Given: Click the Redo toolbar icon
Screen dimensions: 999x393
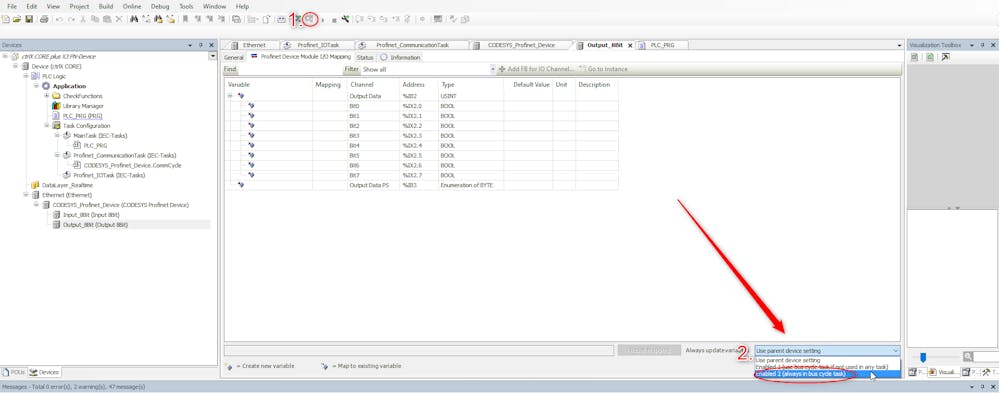Looking at the screenshot, I should point(71,19).
